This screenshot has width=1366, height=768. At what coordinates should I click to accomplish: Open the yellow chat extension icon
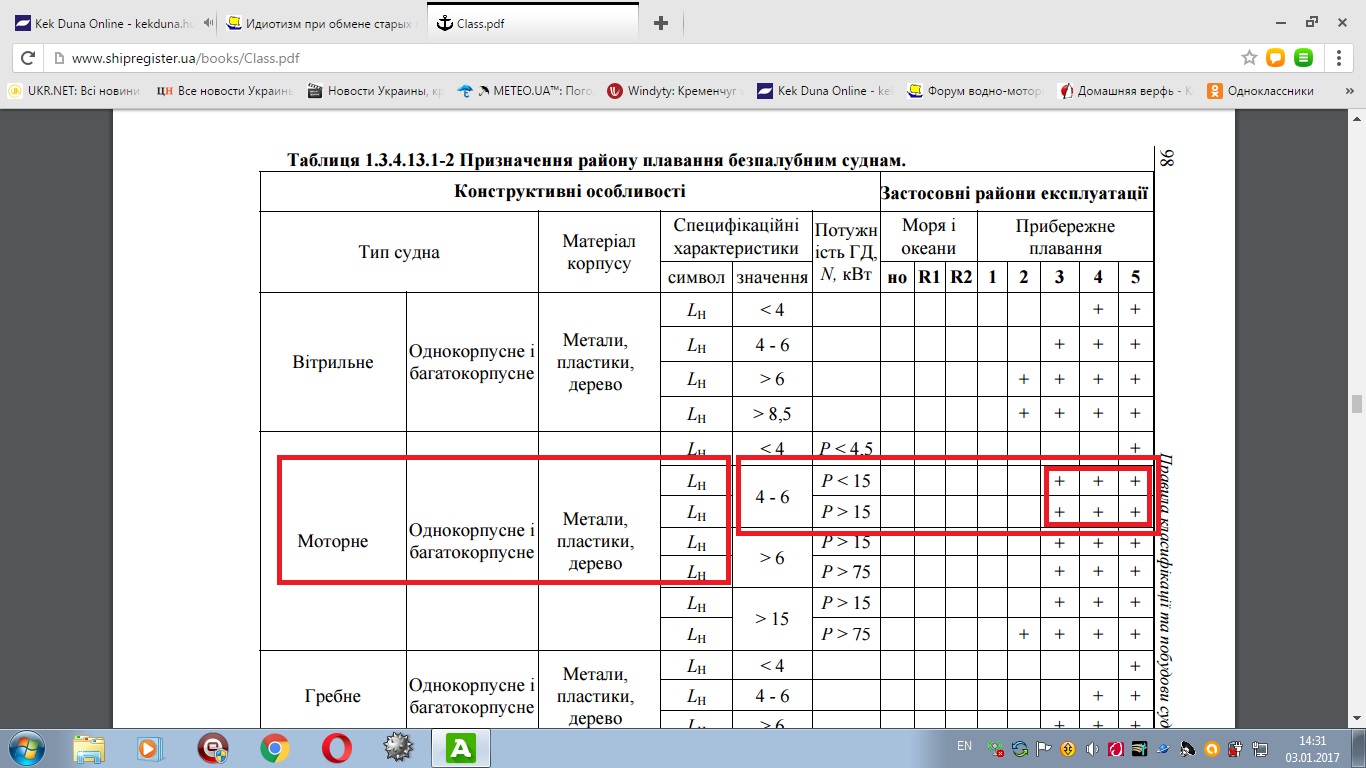click(1276, 58)
